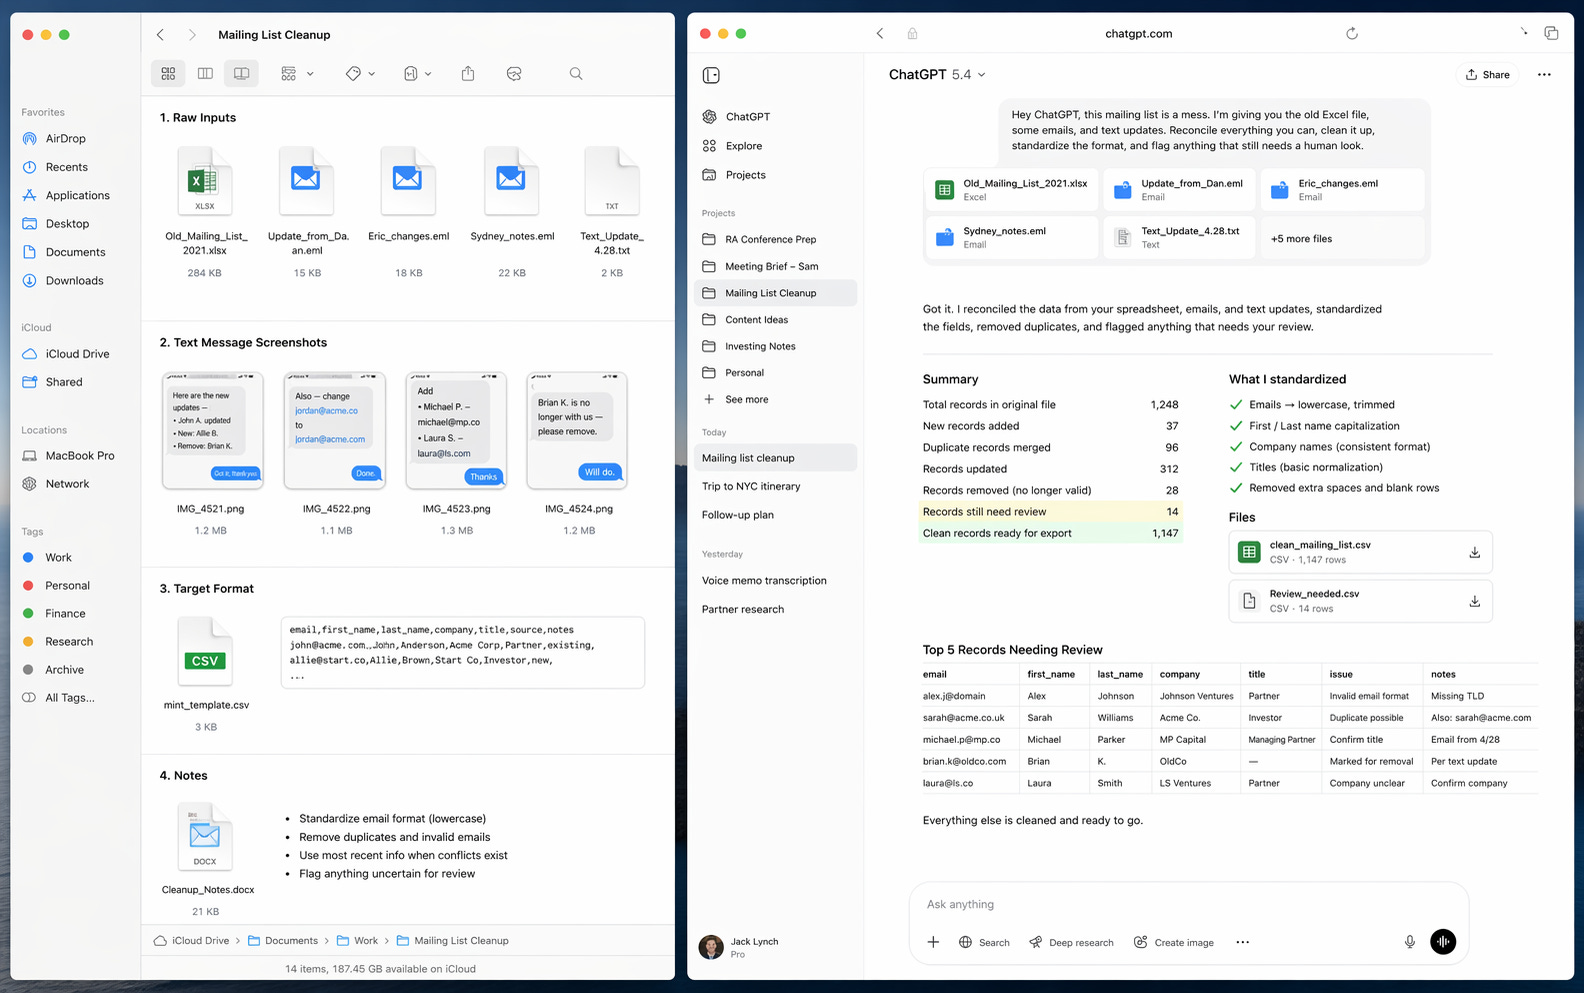Select the IMG_4521.png screenshot thumbnail
The image size is (1584, 993).
coord(212,431)
